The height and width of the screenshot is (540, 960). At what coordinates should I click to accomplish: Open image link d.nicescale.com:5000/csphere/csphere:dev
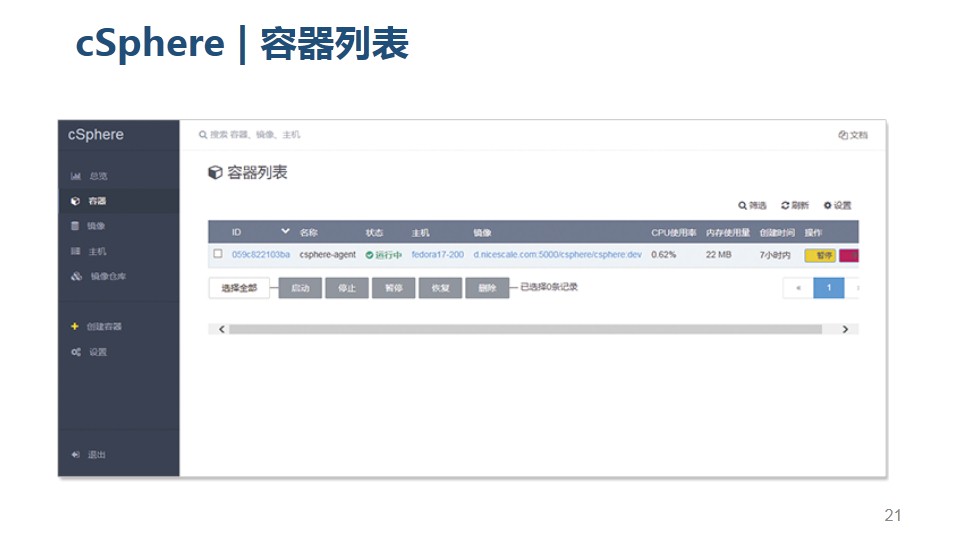click(x=557, y=255)
